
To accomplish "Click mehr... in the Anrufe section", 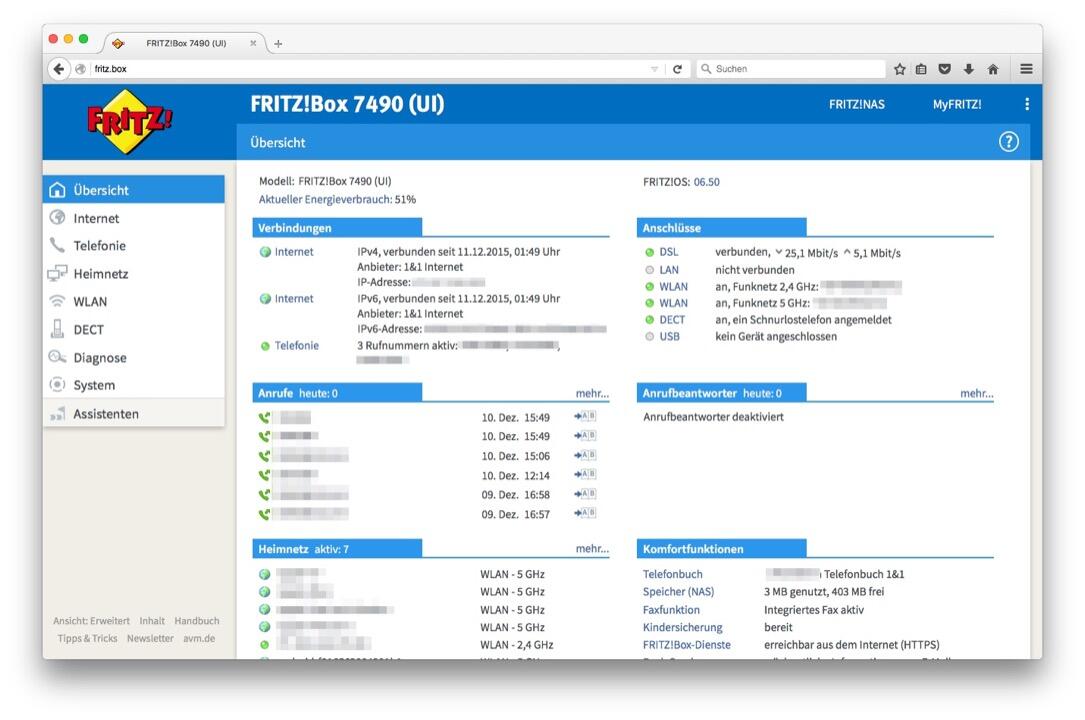I will click(x=592, y=393).
